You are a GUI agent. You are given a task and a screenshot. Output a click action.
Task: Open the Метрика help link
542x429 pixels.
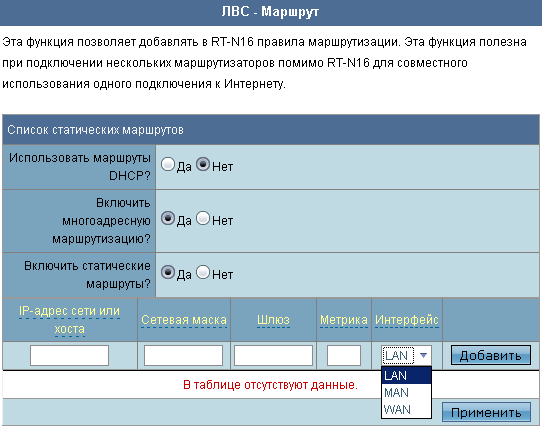[344, 320]
